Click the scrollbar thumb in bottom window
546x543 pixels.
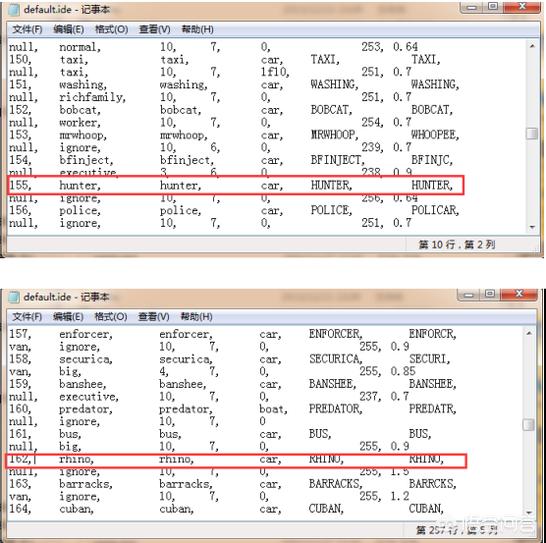click(x=529, y=424)
